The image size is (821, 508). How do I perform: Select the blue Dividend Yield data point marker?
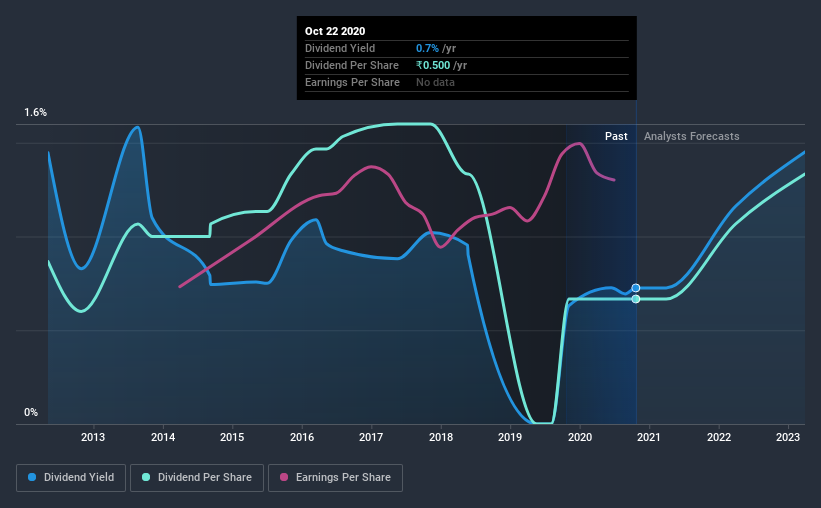tap(636, 288)
